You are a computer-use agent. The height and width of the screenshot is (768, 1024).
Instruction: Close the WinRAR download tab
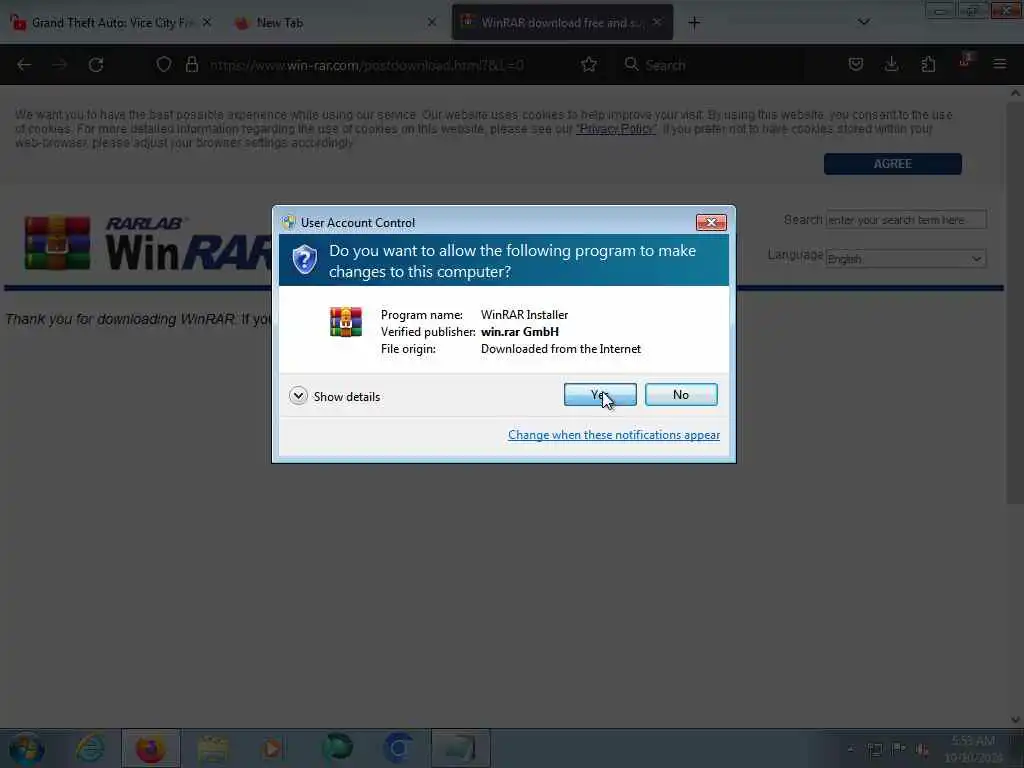(x=657, y=22)
